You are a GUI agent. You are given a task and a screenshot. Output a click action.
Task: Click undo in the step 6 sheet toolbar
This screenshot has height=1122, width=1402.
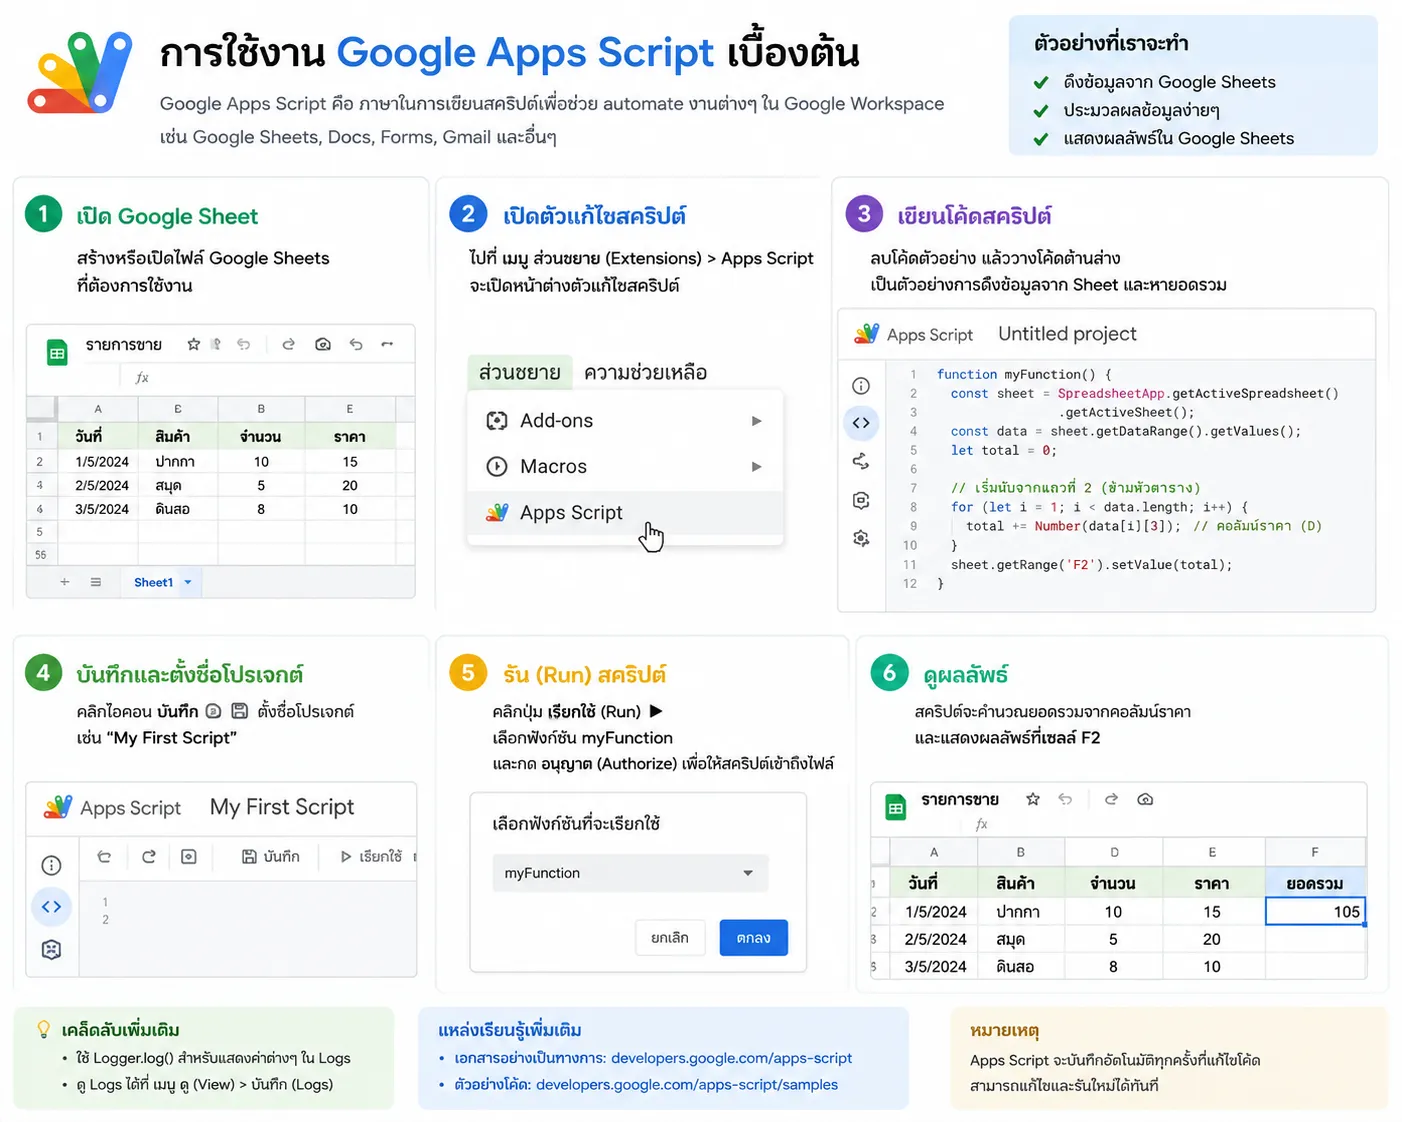(x=1065, y=799)
